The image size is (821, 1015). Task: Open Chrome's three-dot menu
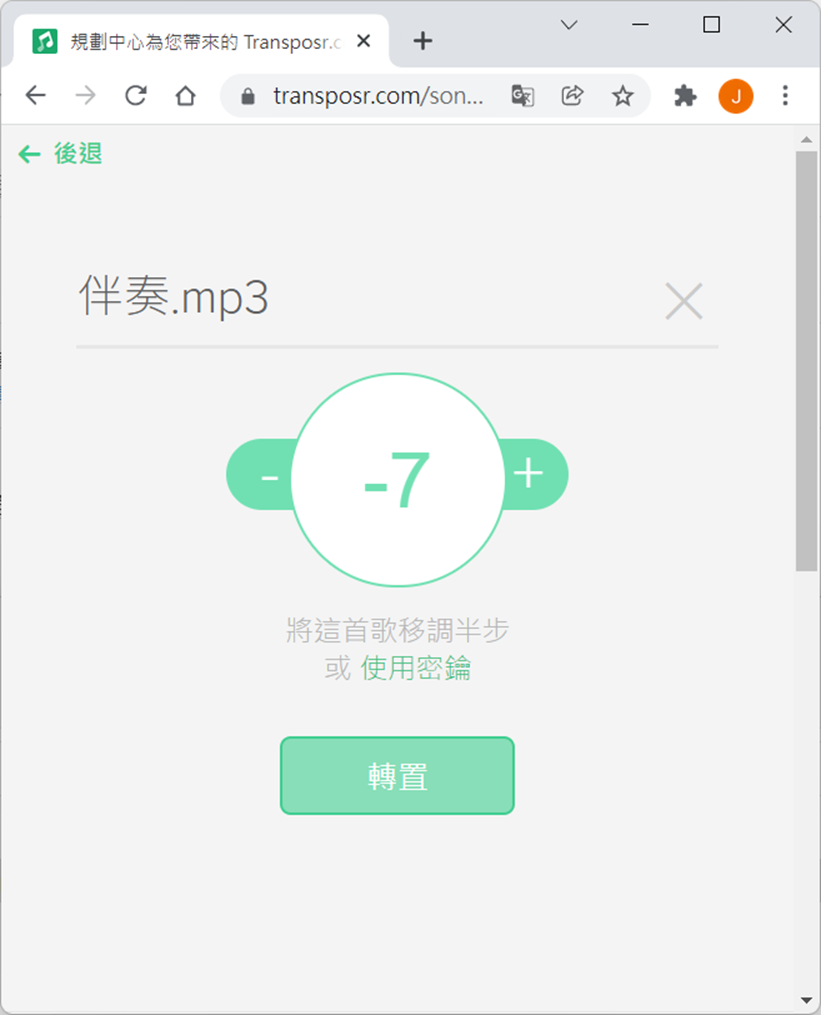pos(785,96)
